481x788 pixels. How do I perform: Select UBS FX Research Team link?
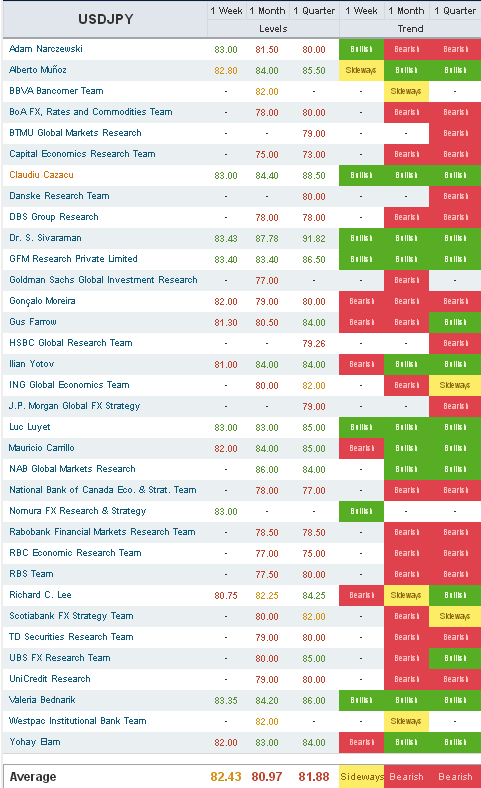pyautogui.click(x=60, y=658)
